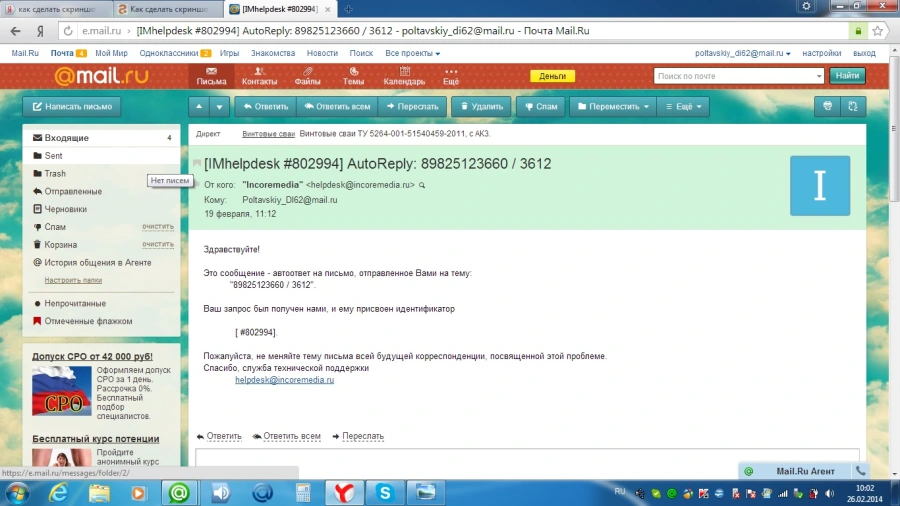
Task: Open message in new window icon
Action: [x=853, y=106]
